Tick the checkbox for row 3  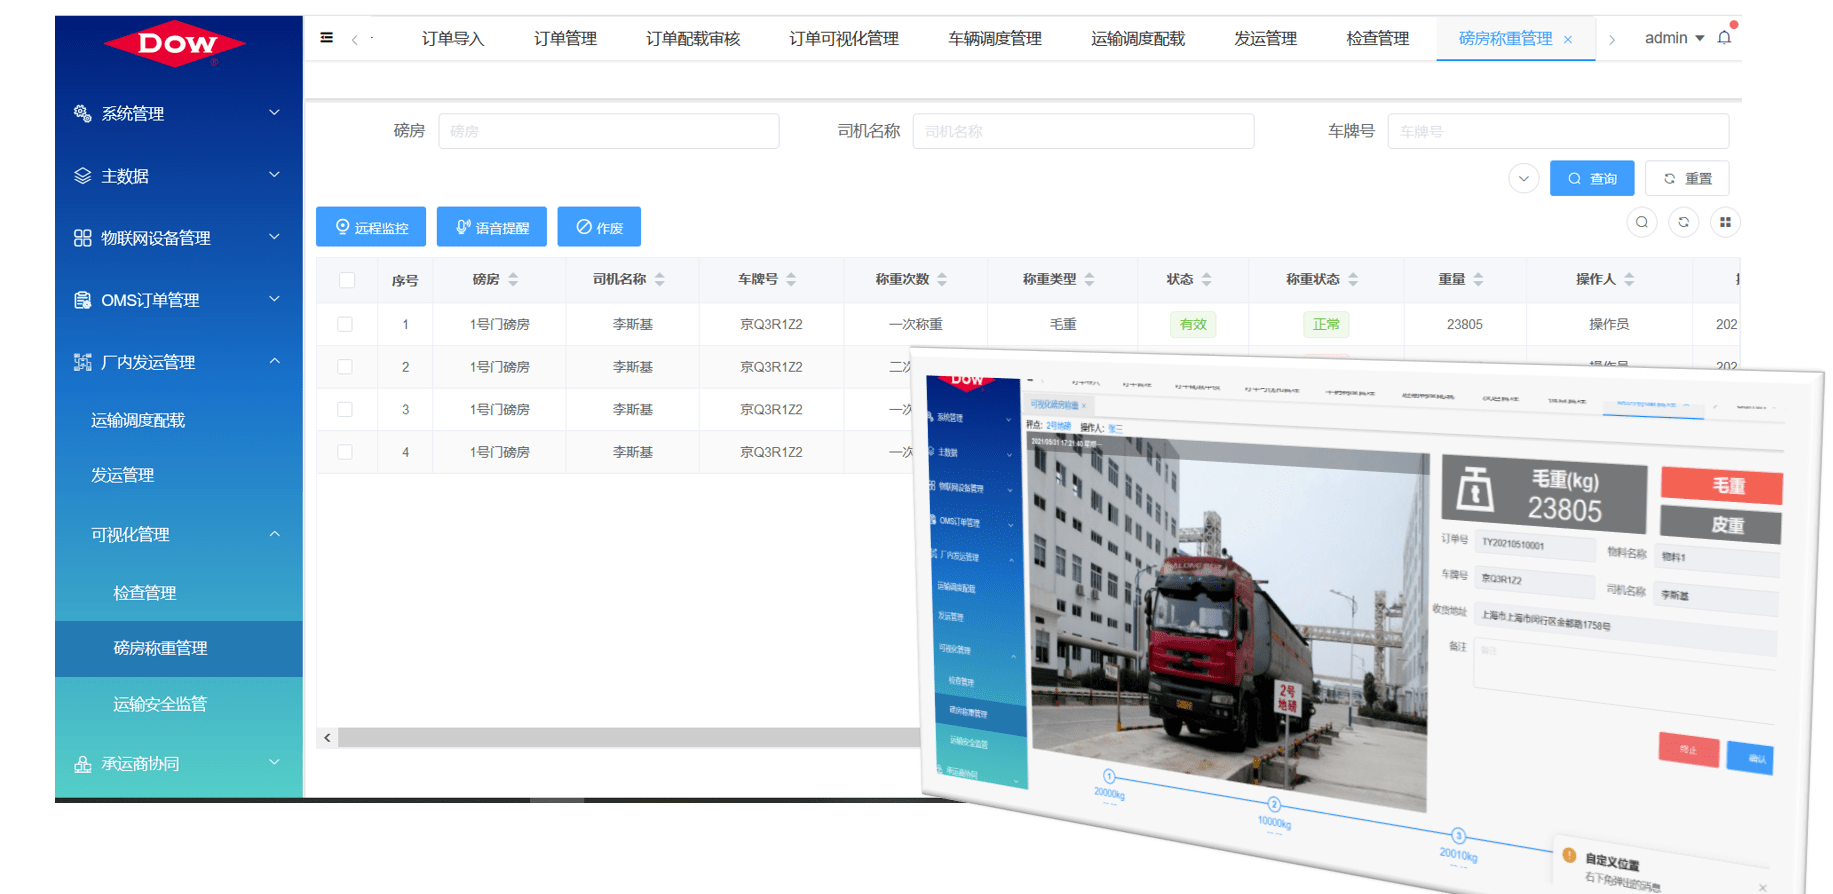tap(345, 409)
